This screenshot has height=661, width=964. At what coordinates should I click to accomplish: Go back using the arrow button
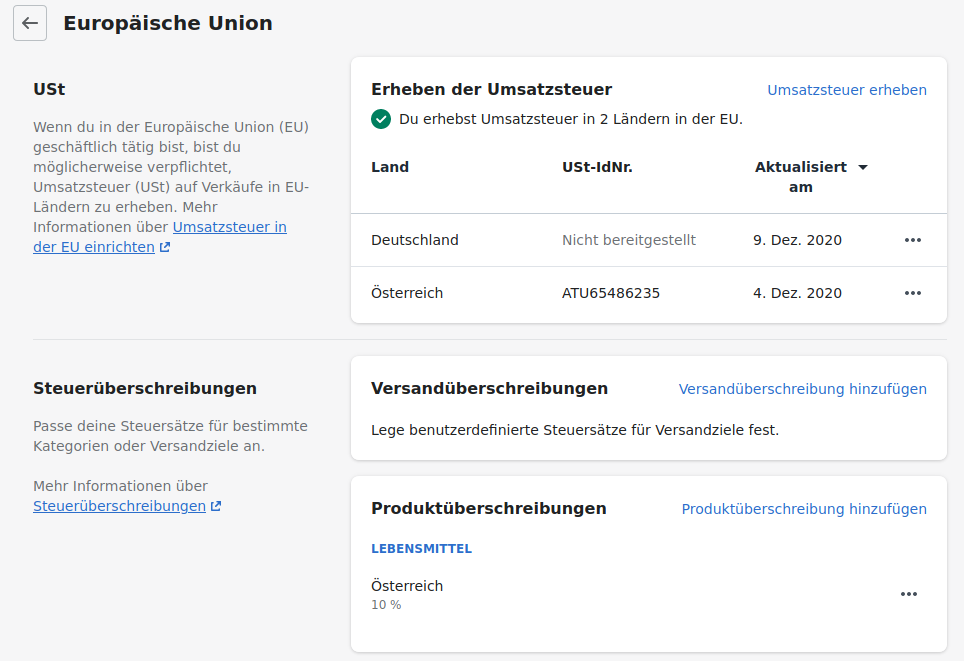point(30,23)
